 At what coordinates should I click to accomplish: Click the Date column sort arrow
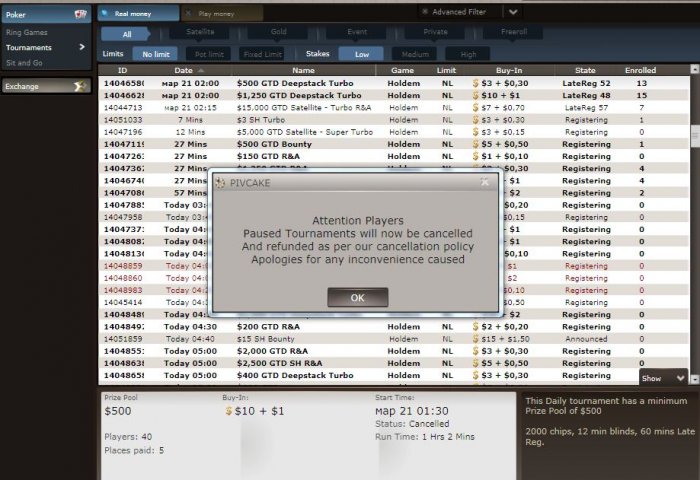[201, 71]
